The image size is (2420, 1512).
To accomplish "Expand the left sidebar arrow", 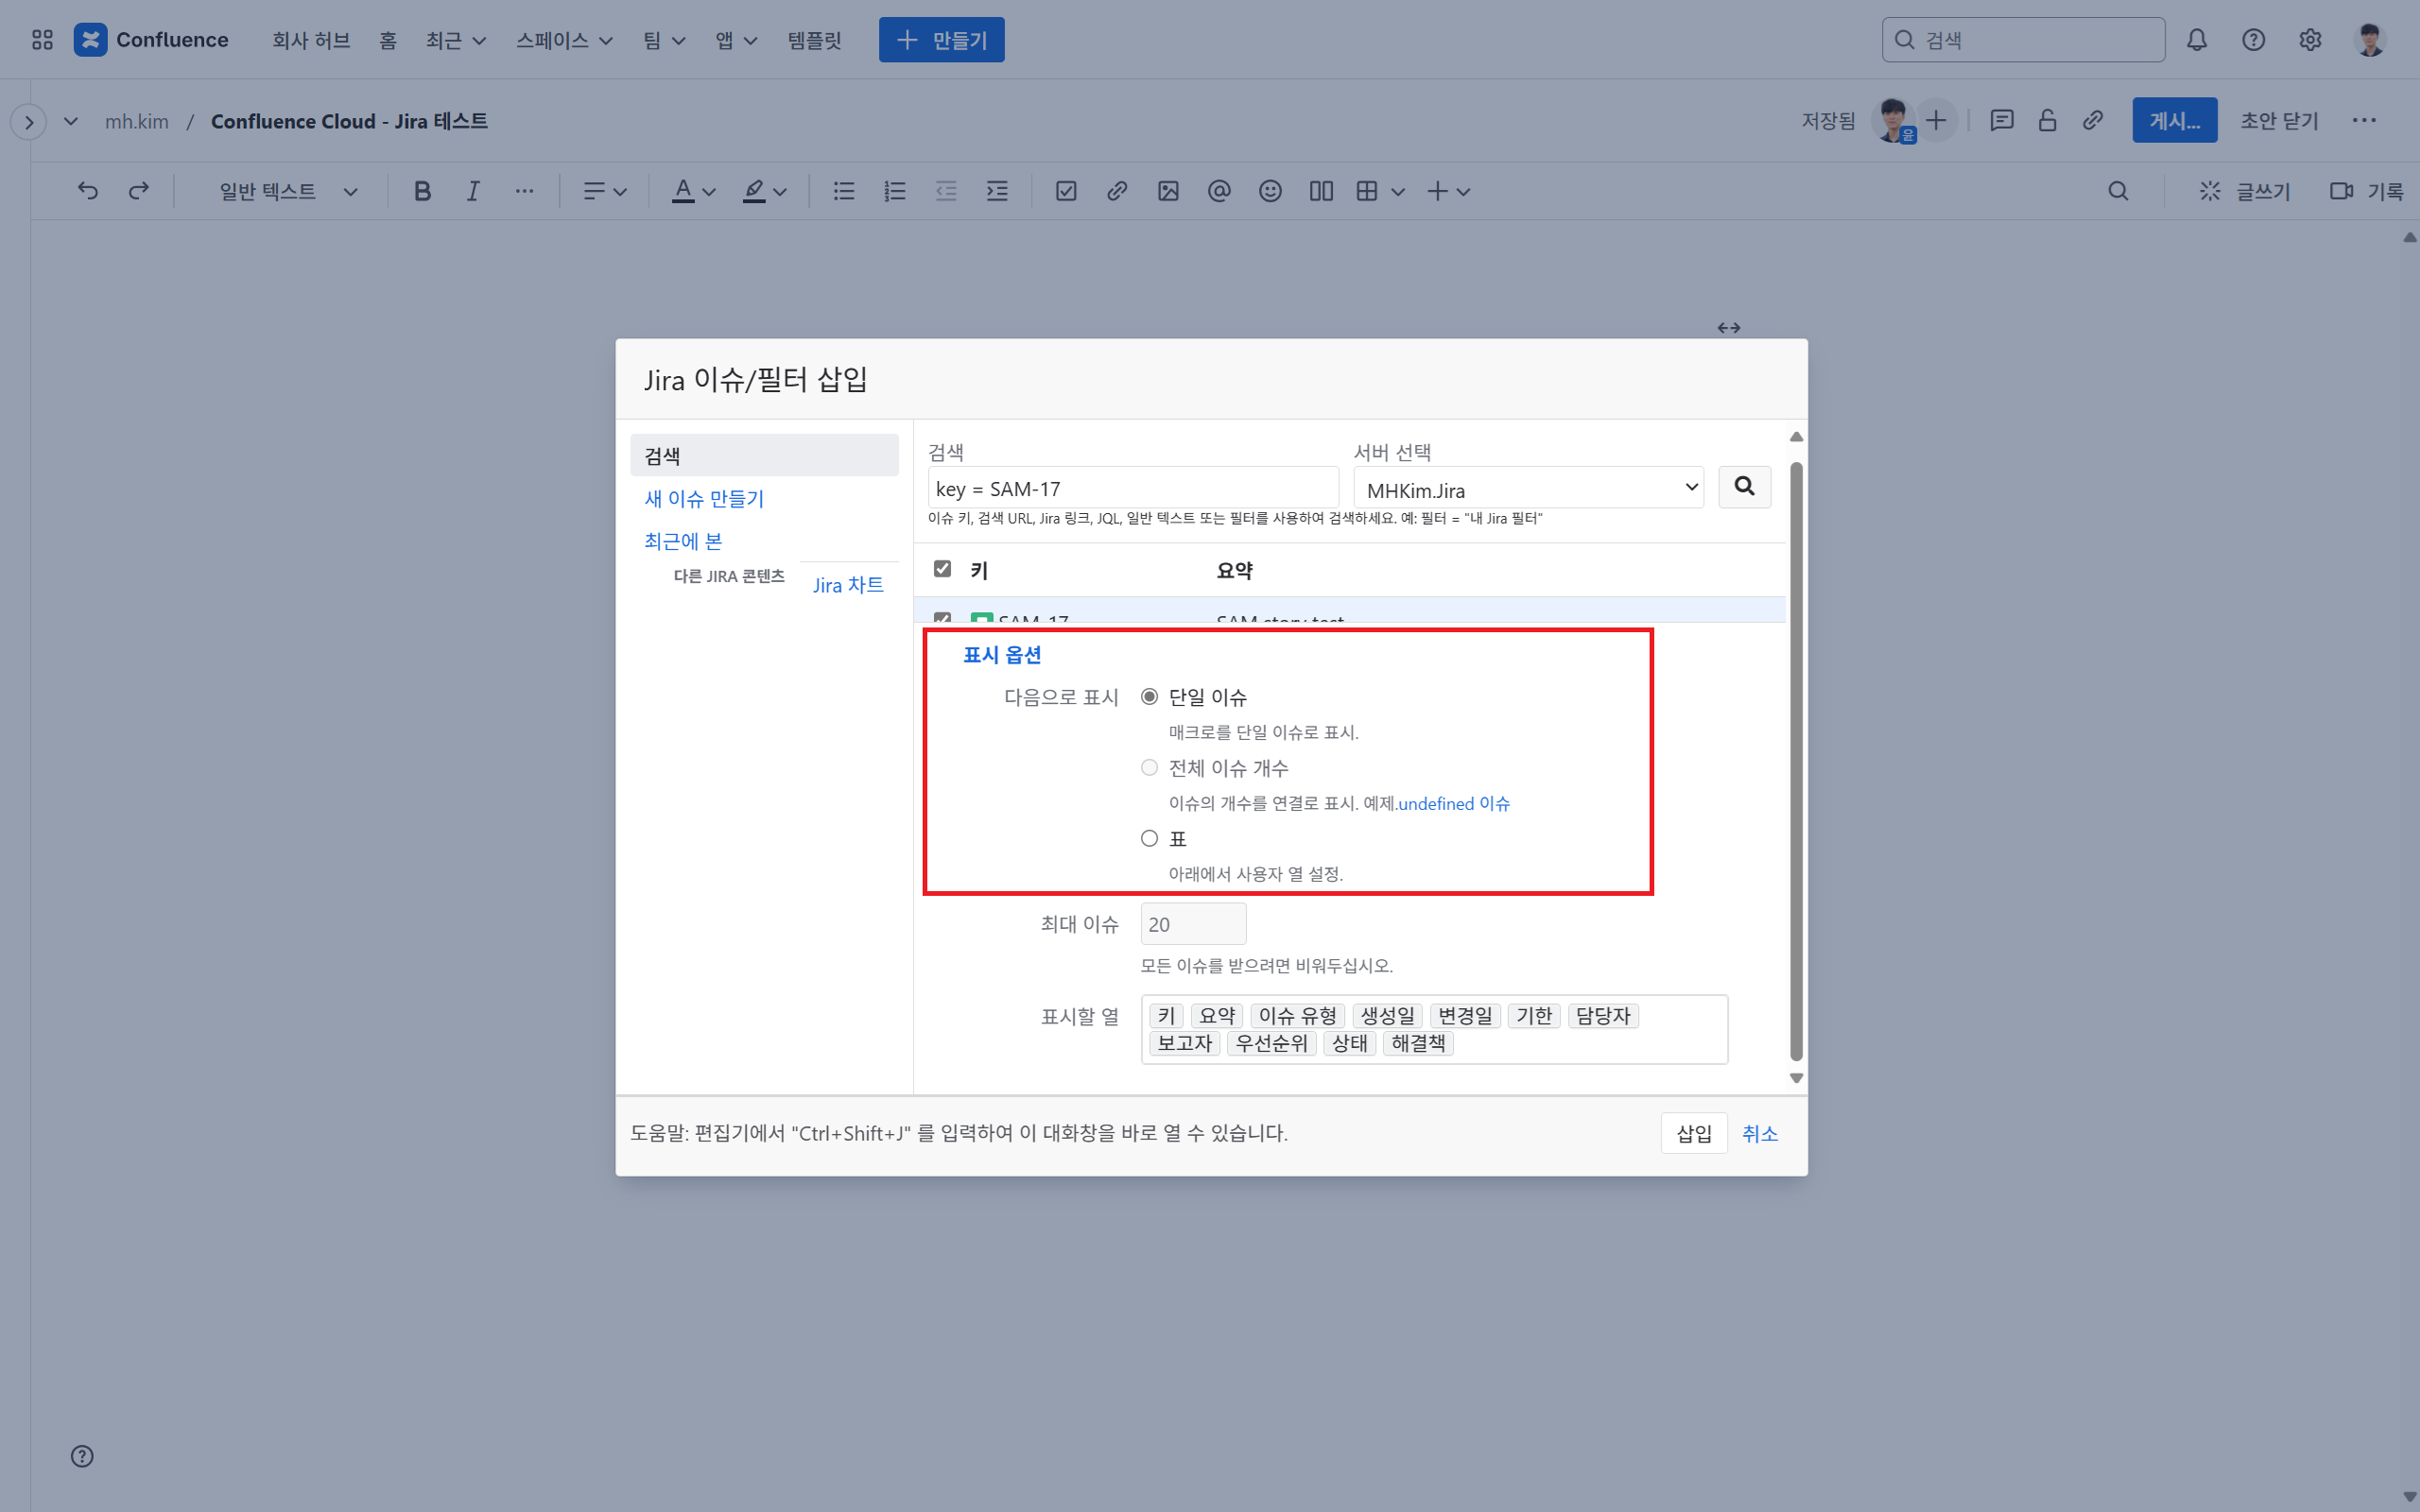I will tap(29, 122).
